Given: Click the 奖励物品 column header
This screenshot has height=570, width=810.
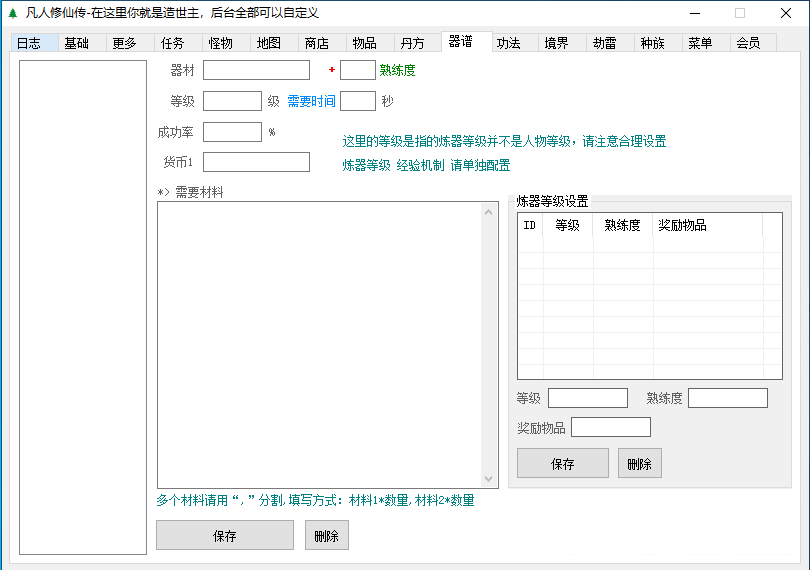Looking at the screenshot, I should pos(708,225).
